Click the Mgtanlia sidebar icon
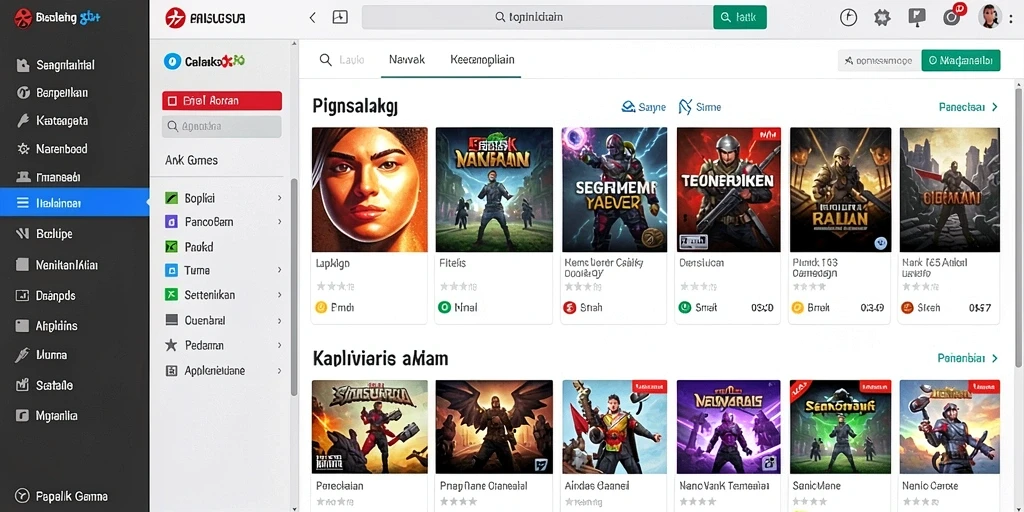Image resolution: width=1024 pixels, height=512 pixels. [23, 415]
